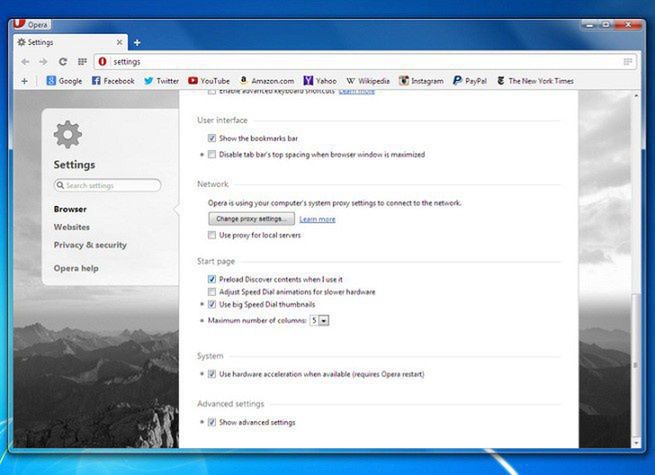655x475 pixels.
Task: Open the Yahoo bookmark
Action: [x=320, y=81]
